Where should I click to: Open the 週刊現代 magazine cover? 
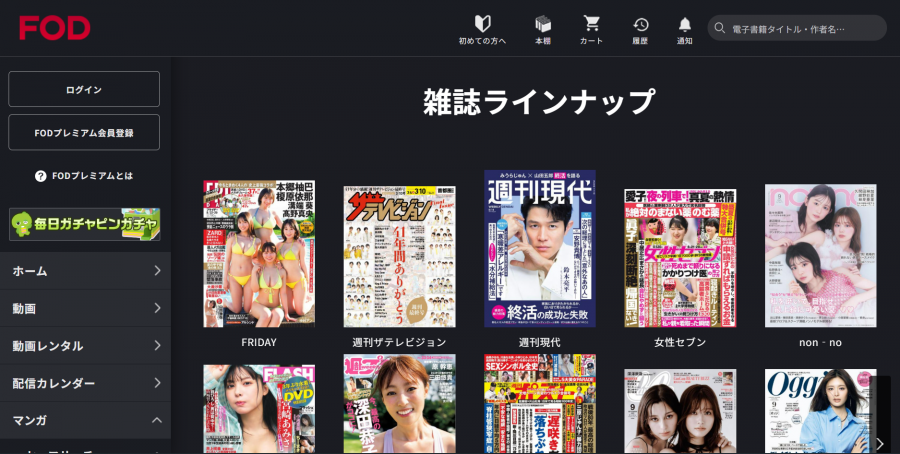coord(540,249)
